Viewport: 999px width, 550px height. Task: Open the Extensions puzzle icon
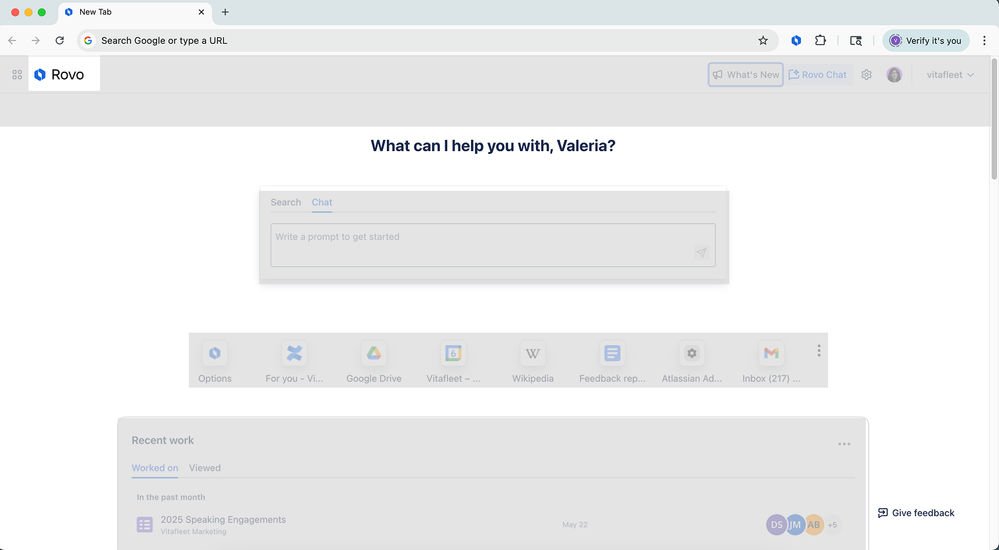pos(820,40)
